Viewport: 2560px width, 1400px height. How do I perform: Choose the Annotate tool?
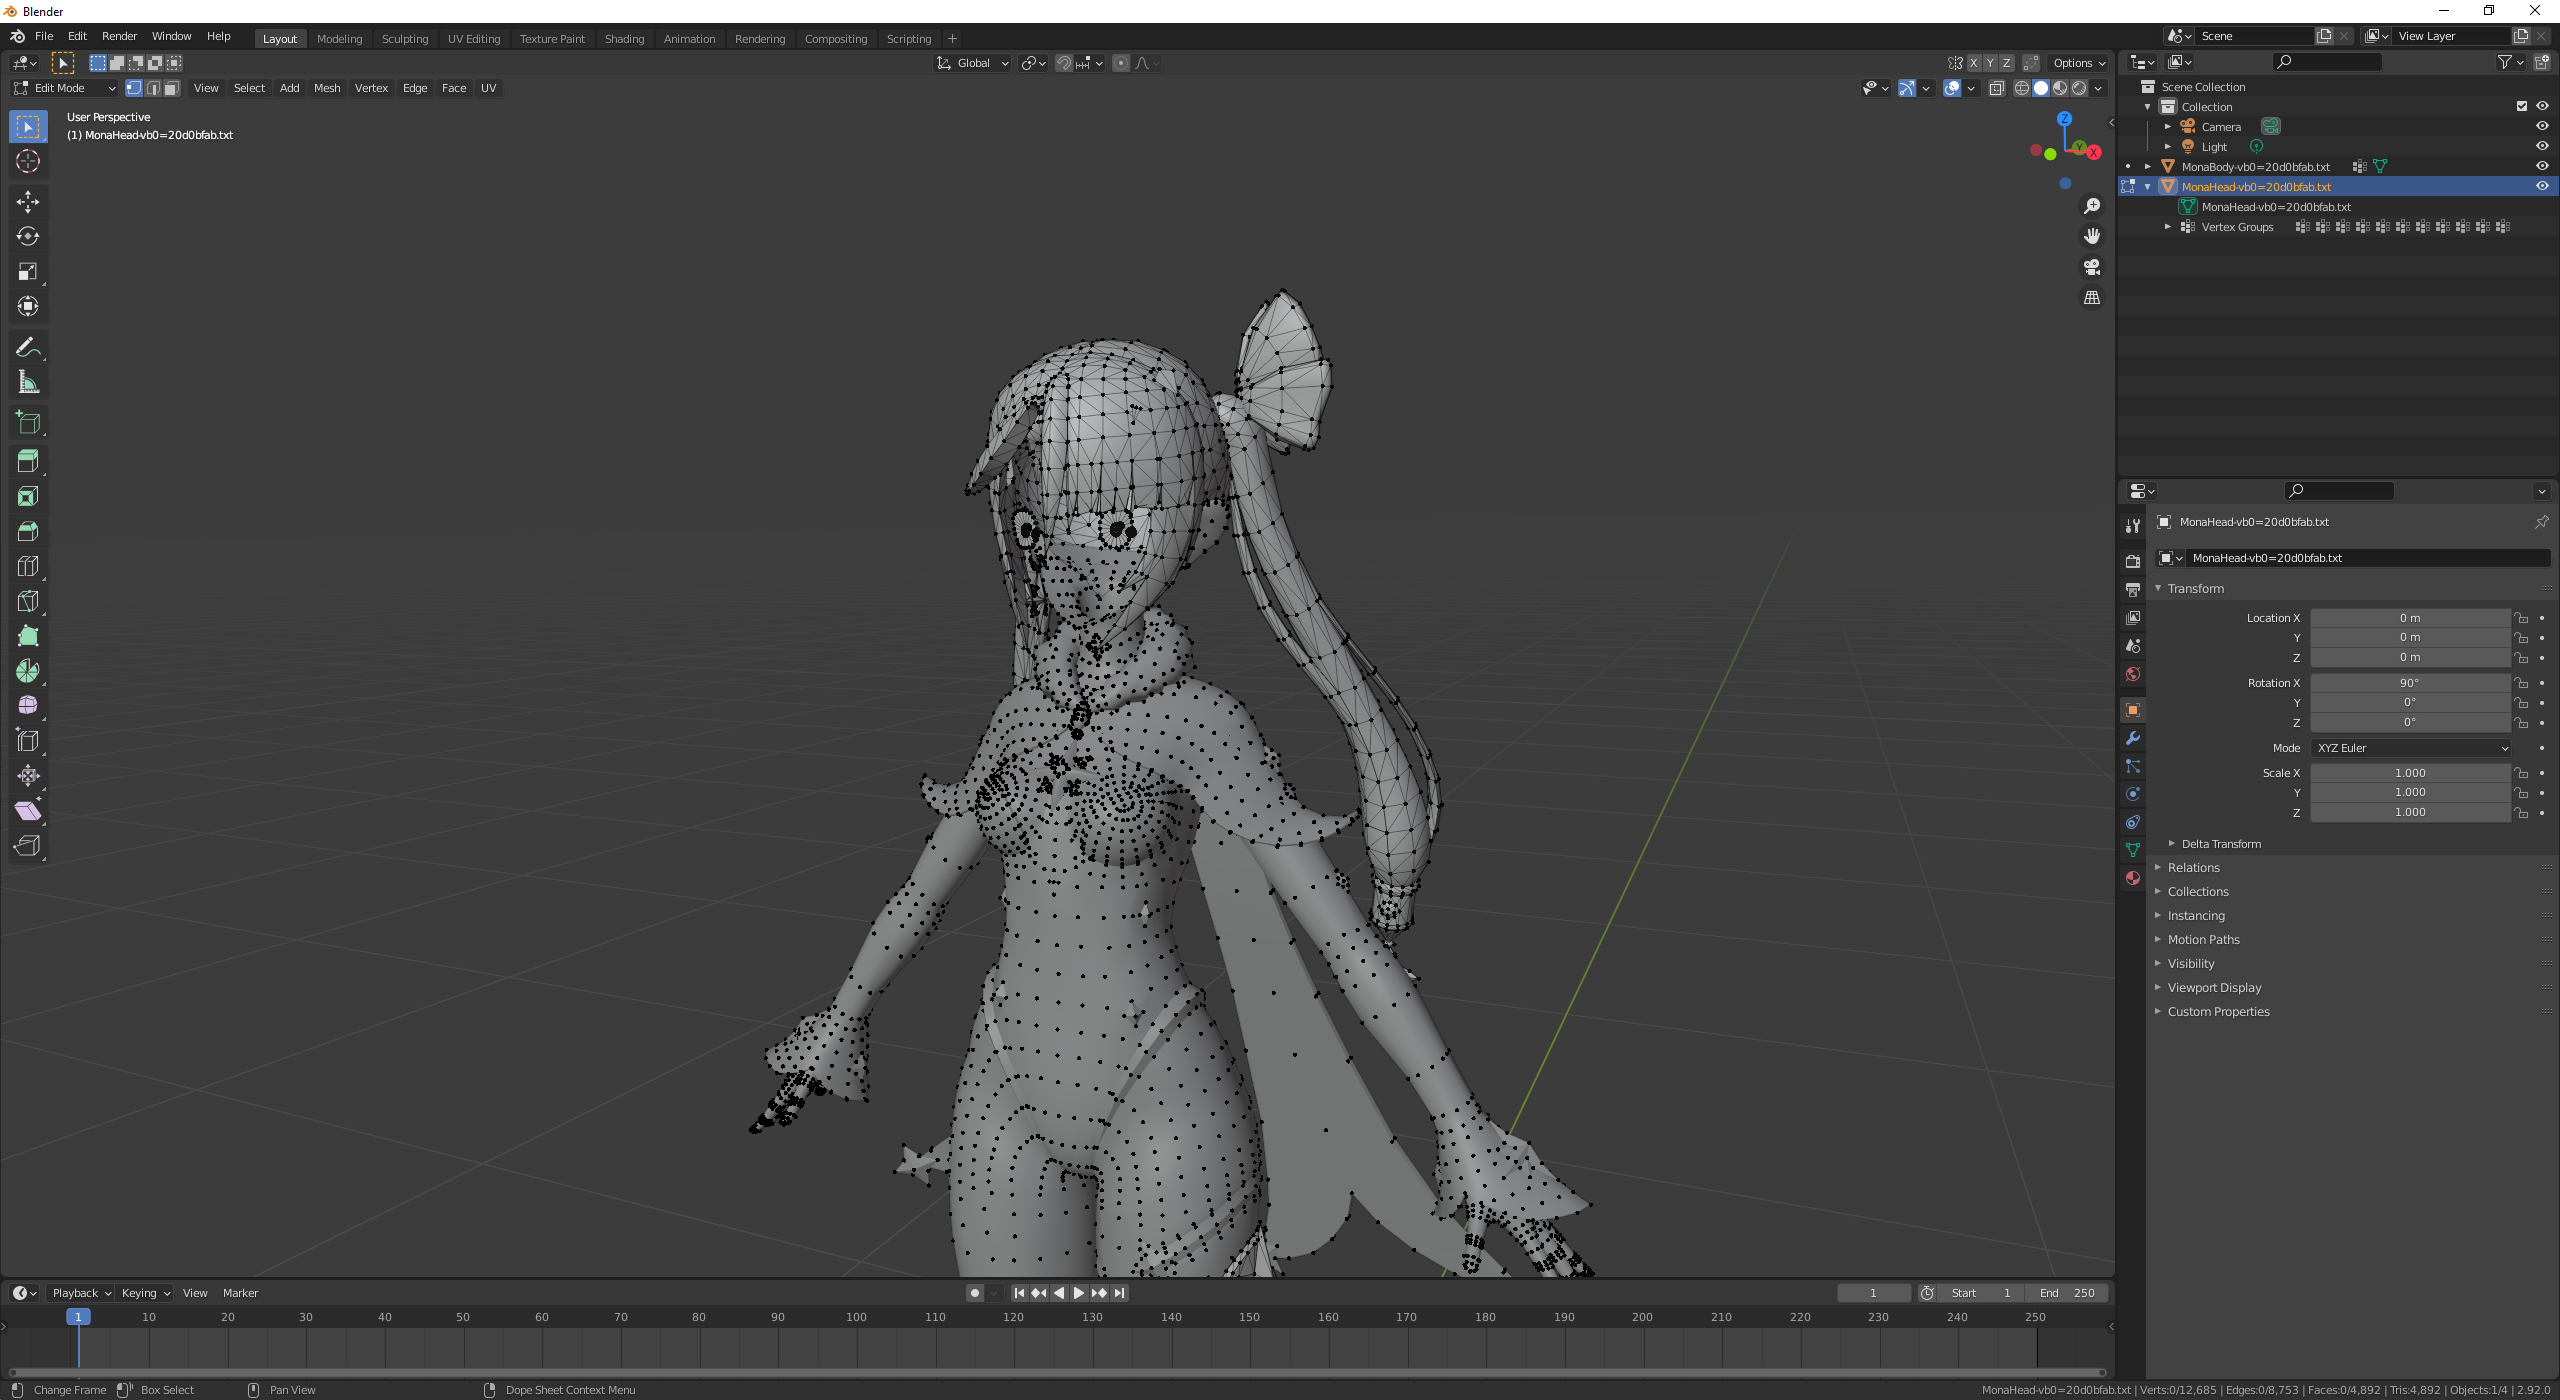pos(28,347)
